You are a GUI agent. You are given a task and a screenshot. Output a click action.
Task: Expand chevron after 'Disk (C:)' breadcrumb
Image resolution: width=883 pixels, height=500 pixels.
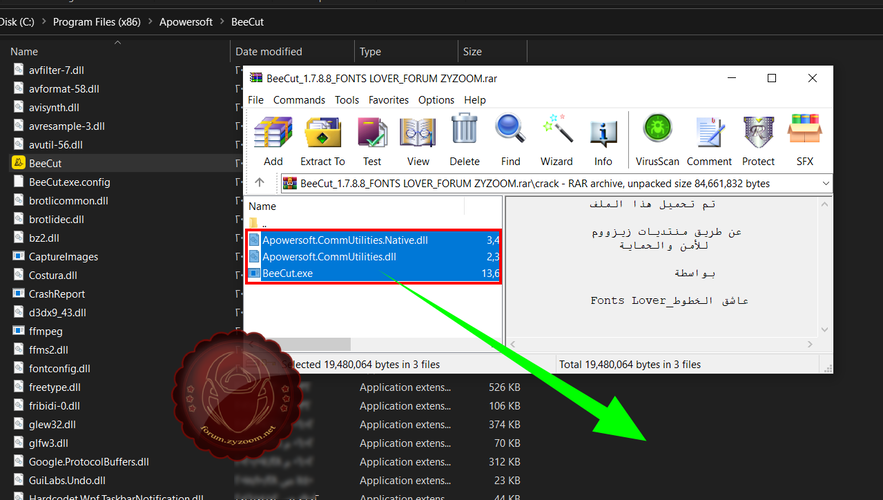(x=43, y=21)
